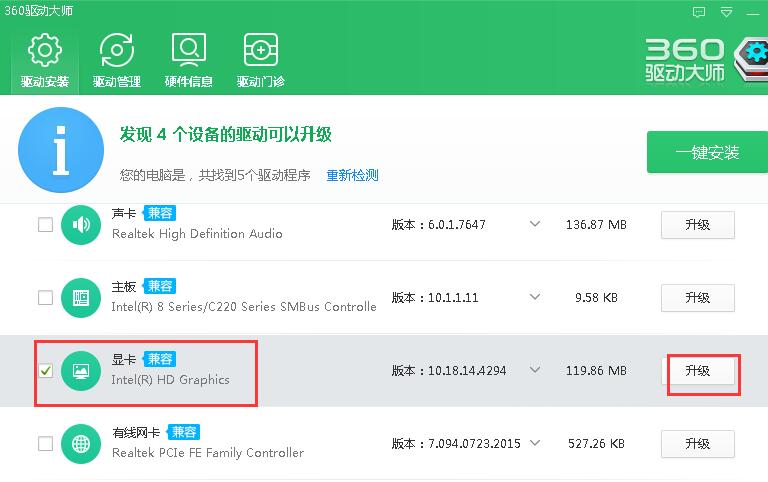Click the 136.87 MB size value
The image size is (768, 482).
(596, 225)
